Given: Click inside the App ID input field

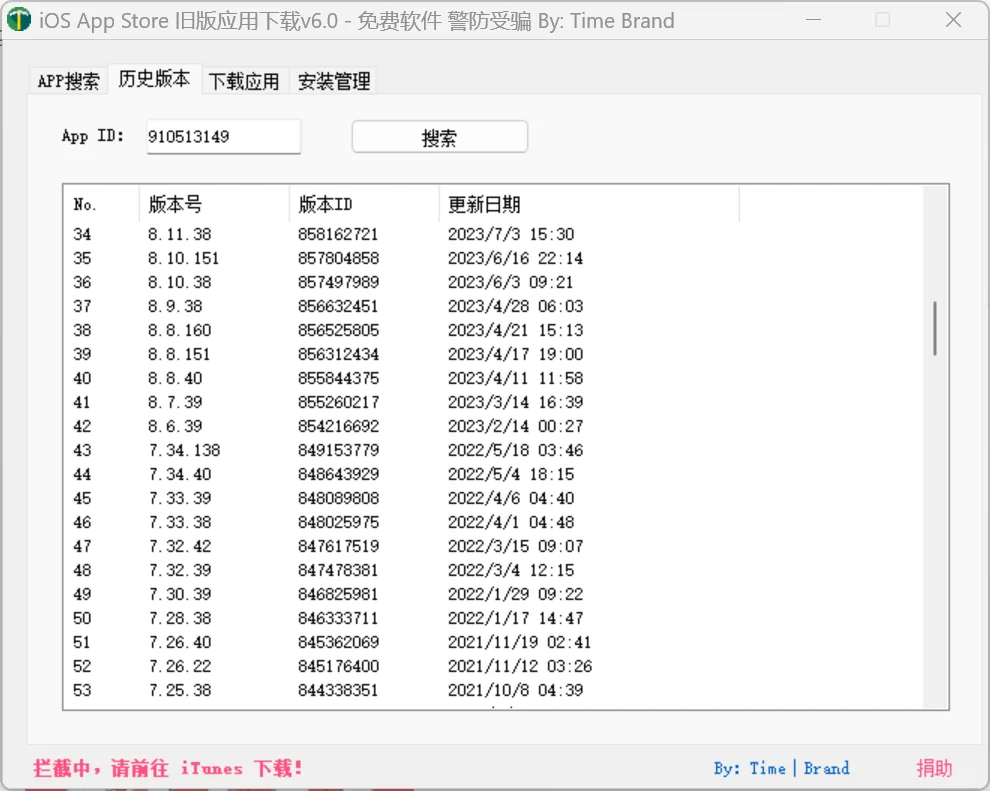Looking at the screenshot, I should [x=222, y=136].
